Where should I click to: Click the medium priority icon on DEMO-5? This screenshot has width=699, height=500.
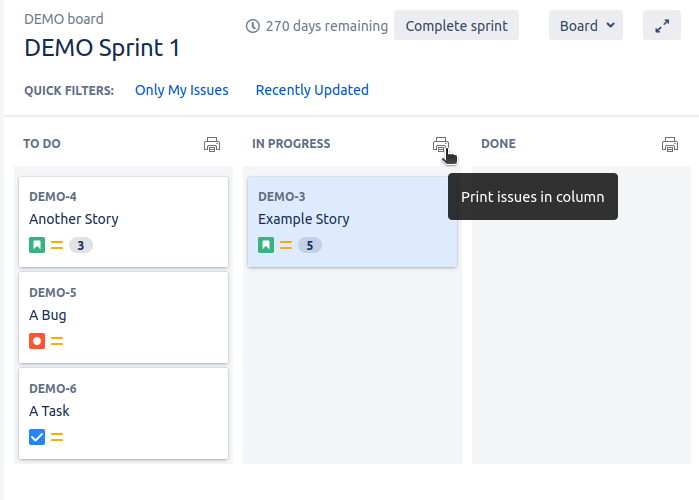tap(57, 341)
